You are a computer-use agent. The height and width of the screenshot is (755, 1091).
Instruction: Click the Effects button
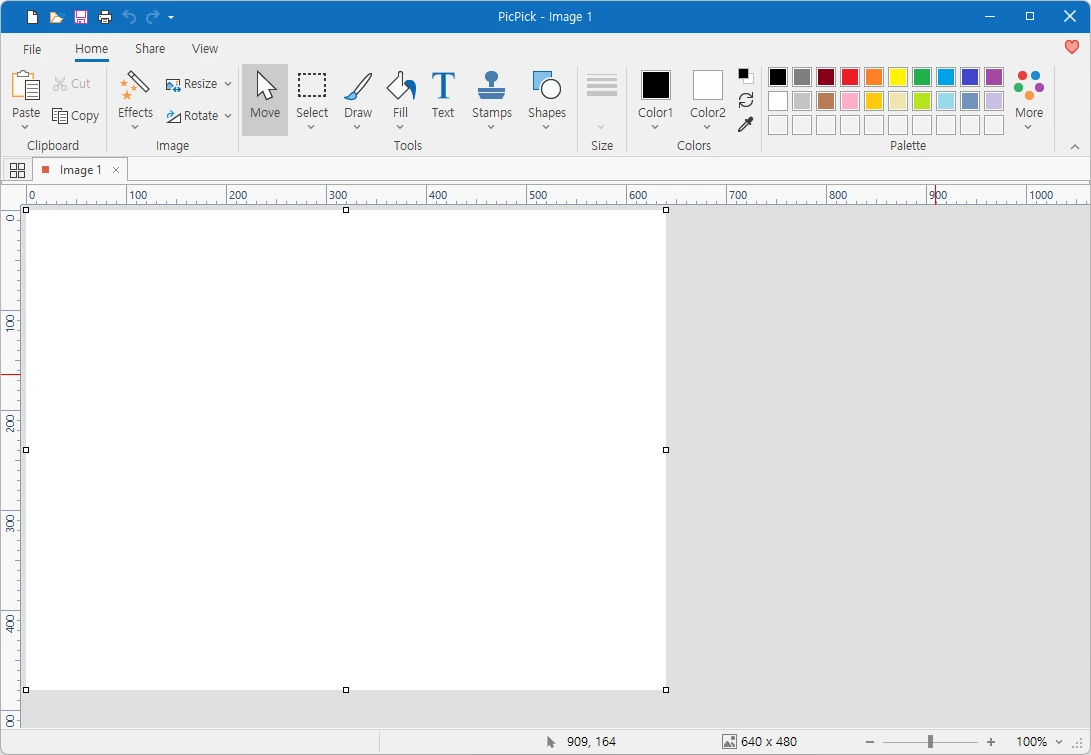tap(134, 98)
